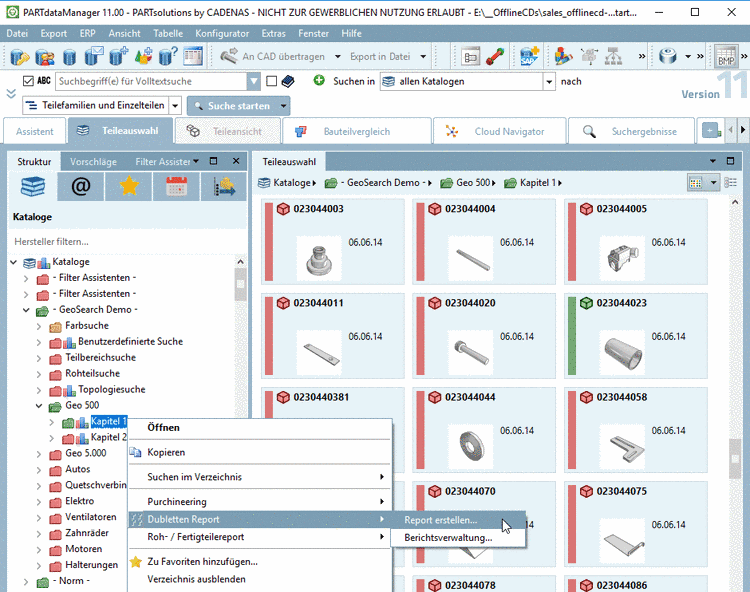Toggle the checkbox next to the book icon
750x592 pixels.
pos(272,81)
